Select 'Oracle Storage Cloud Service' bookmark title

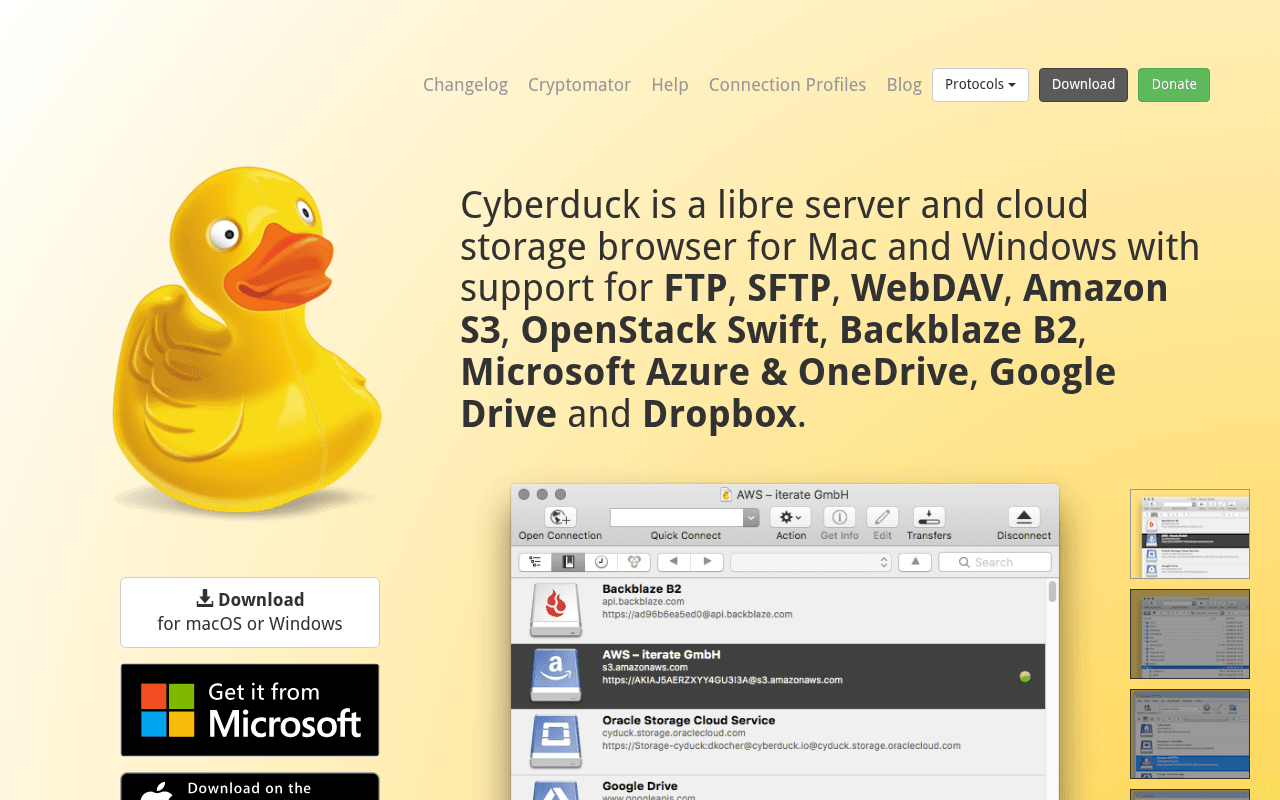688,720
